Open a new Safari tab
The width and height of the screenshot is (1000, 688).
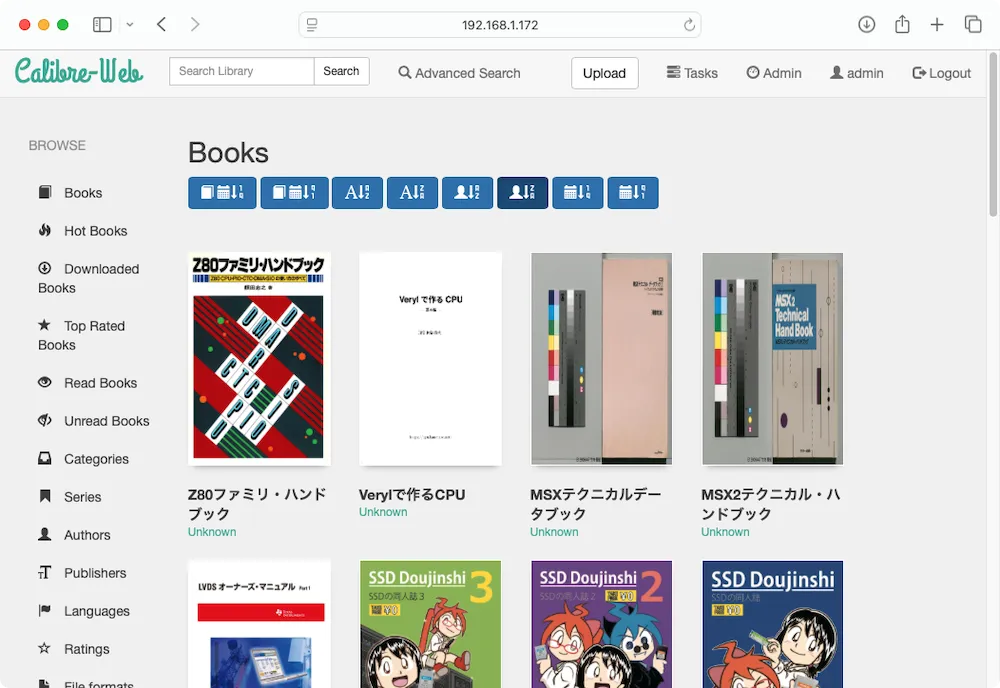pyautogui.click(x=937, y=24)
